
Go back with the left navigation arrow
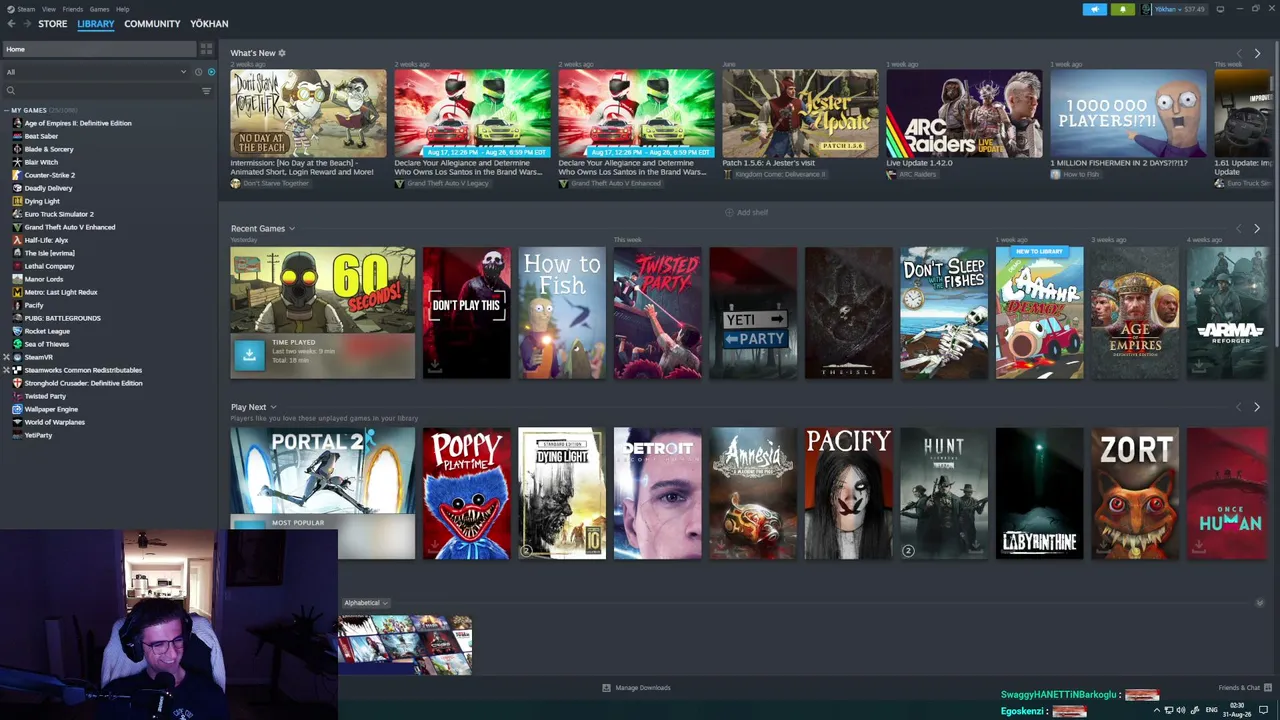pyautogui.click(x=11, y=24)
